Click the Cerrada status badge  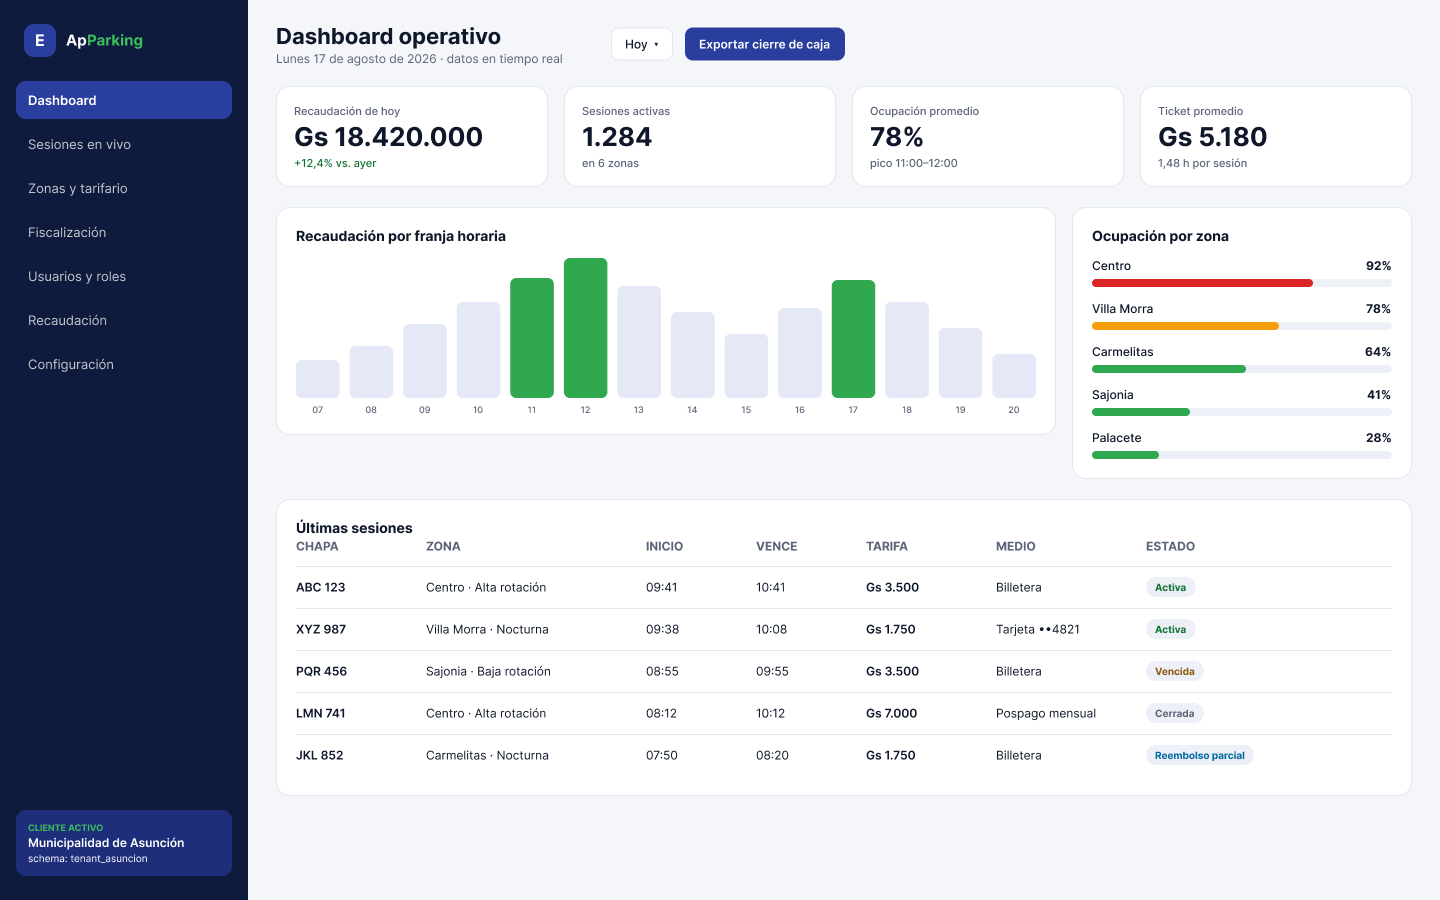(1175, 714)
